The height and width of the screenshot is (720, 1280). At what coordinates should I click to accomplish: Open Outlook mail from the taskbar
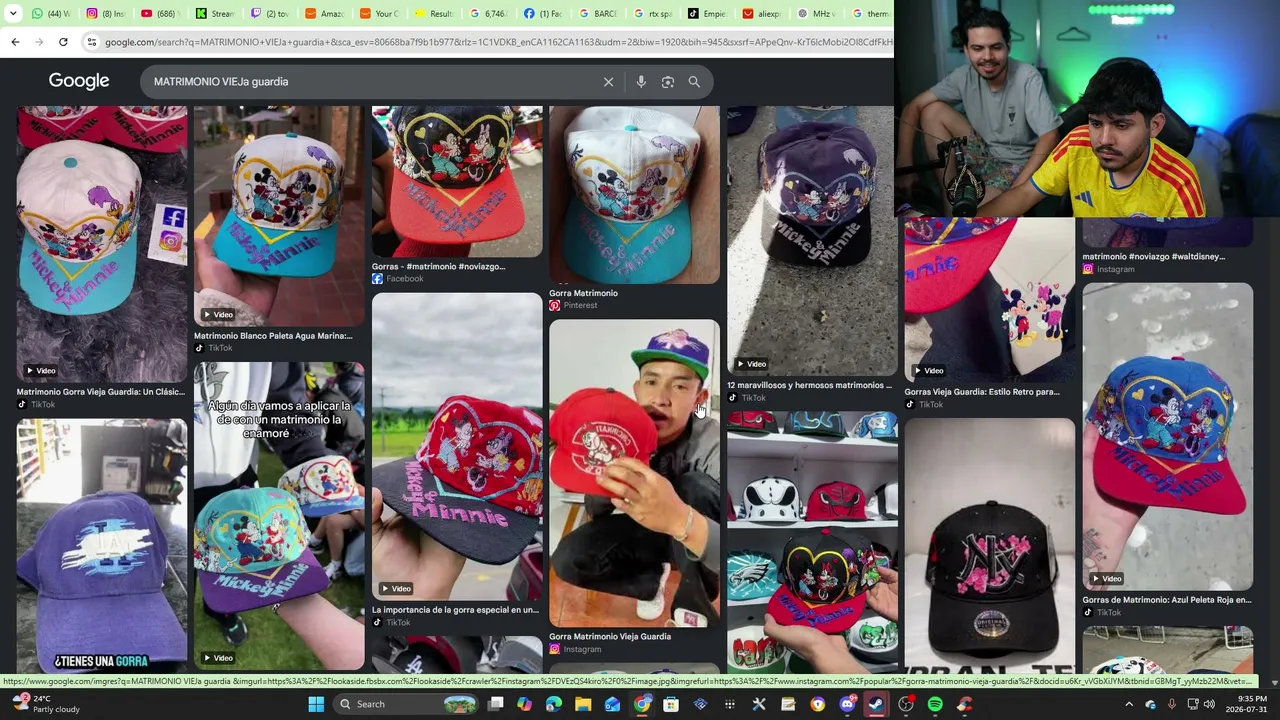coord(612,704)
